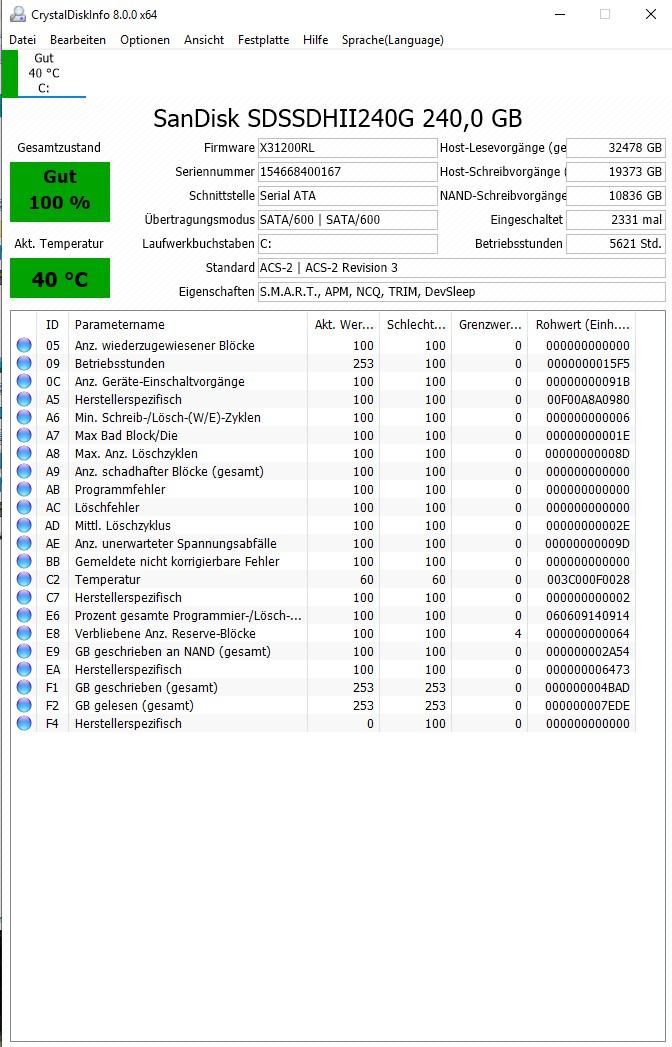Screen dimensions: 672x1047
Task: Click the Host-Schreibvorgänge value 19373 GB
Action: [x=616, y=172]
